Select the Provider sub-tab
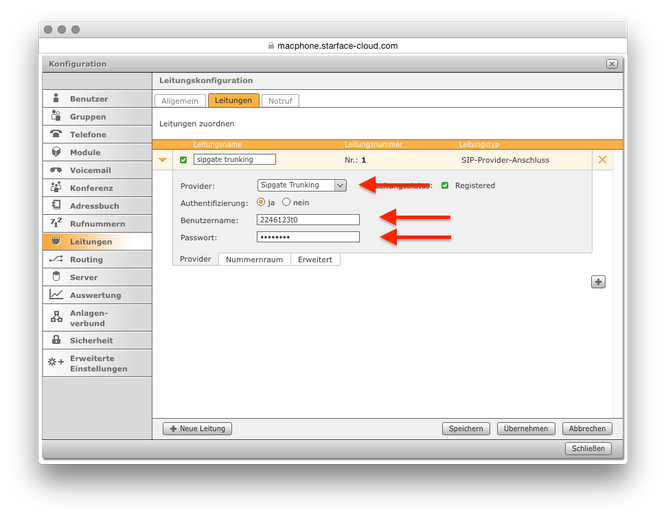The height and width of the screenshot is (519, 666). [x=195, y=259]
